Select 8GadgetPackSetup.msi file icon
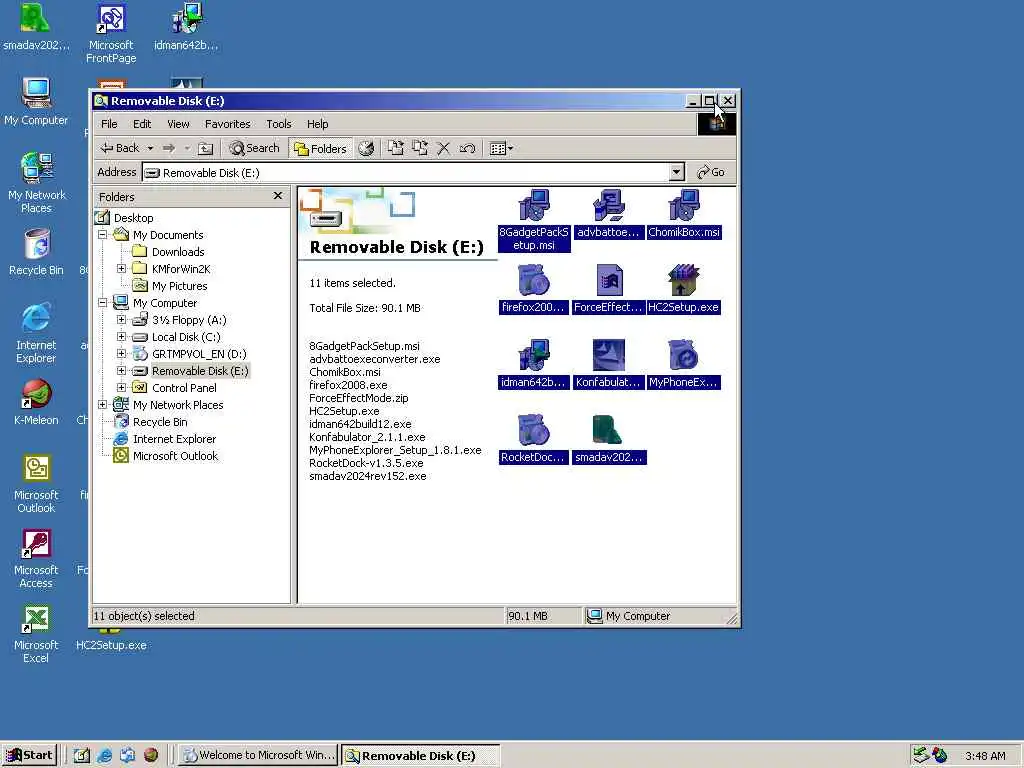The image size is (1024, 768). [x=534, y=220]
